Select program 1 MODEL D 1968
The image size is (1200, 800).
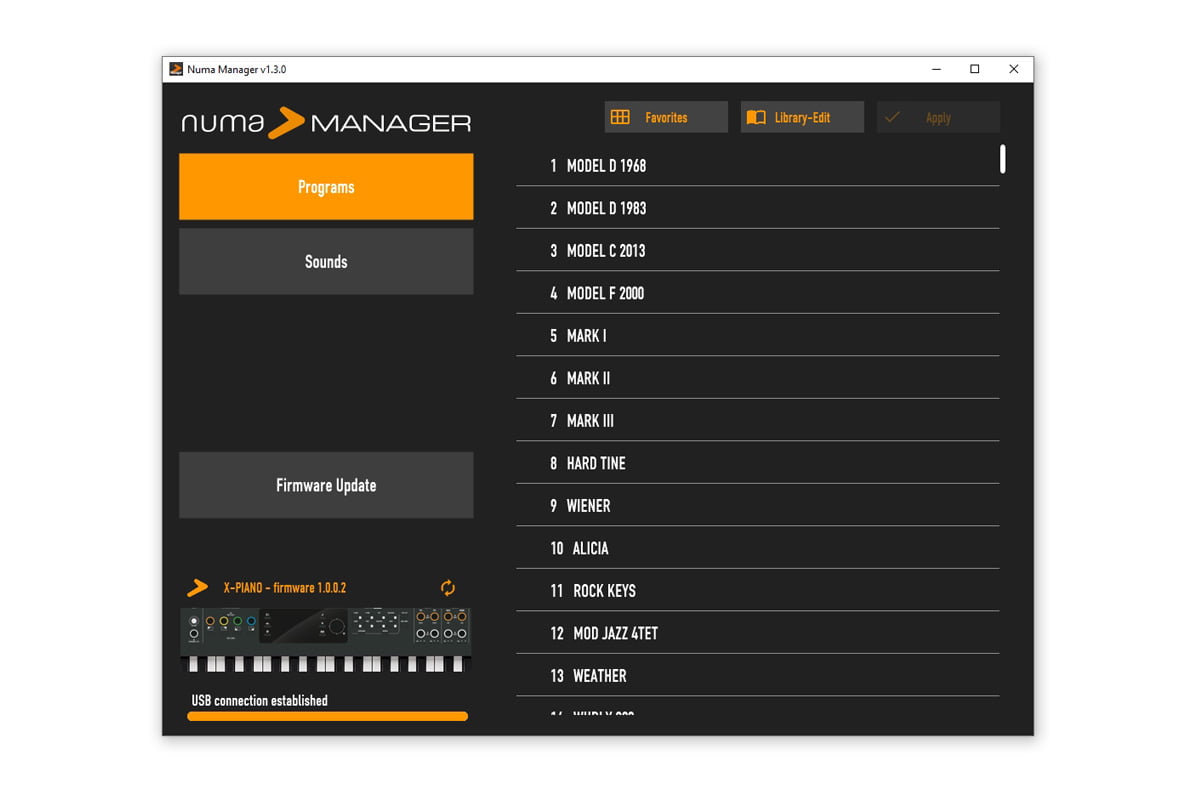pos(757,166)
